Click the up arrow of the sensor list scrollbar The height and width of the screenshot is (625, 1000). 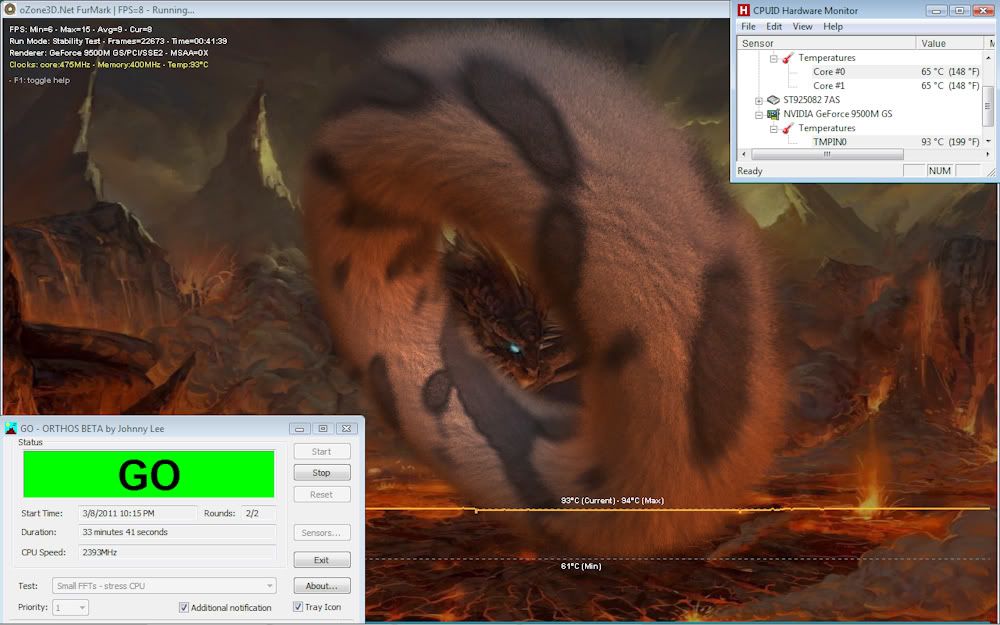coord(989,57)
